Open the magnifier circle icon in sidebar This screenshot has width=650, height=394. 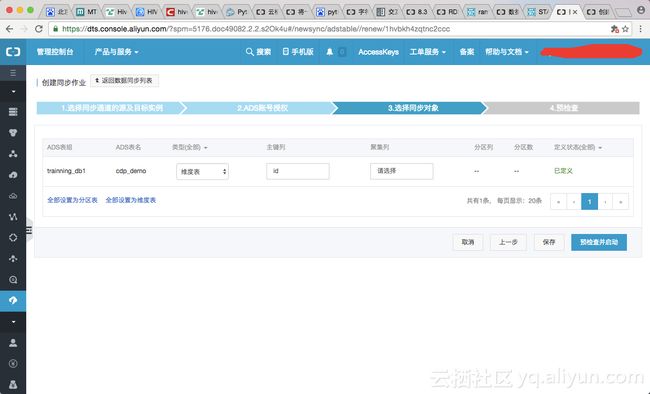[13, 280]
